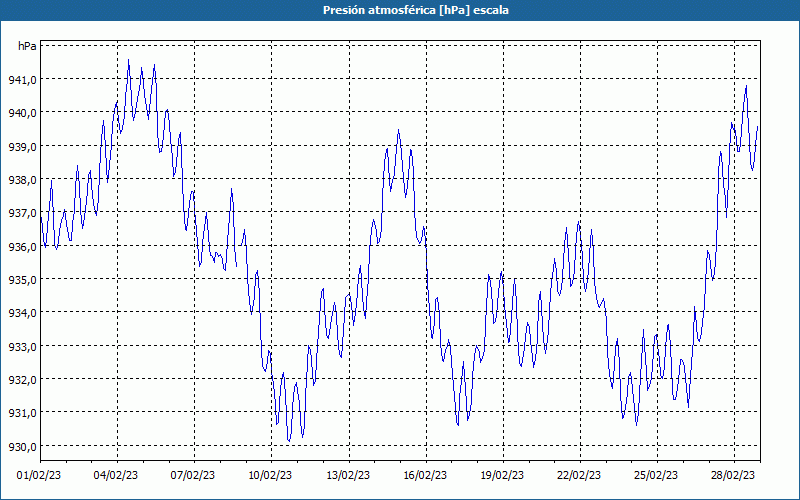Click the 'Presión atmosférica [hPa] escala' title
Image resolution: width=800 pixels, height=500 pixels.
tap(416, 10)
